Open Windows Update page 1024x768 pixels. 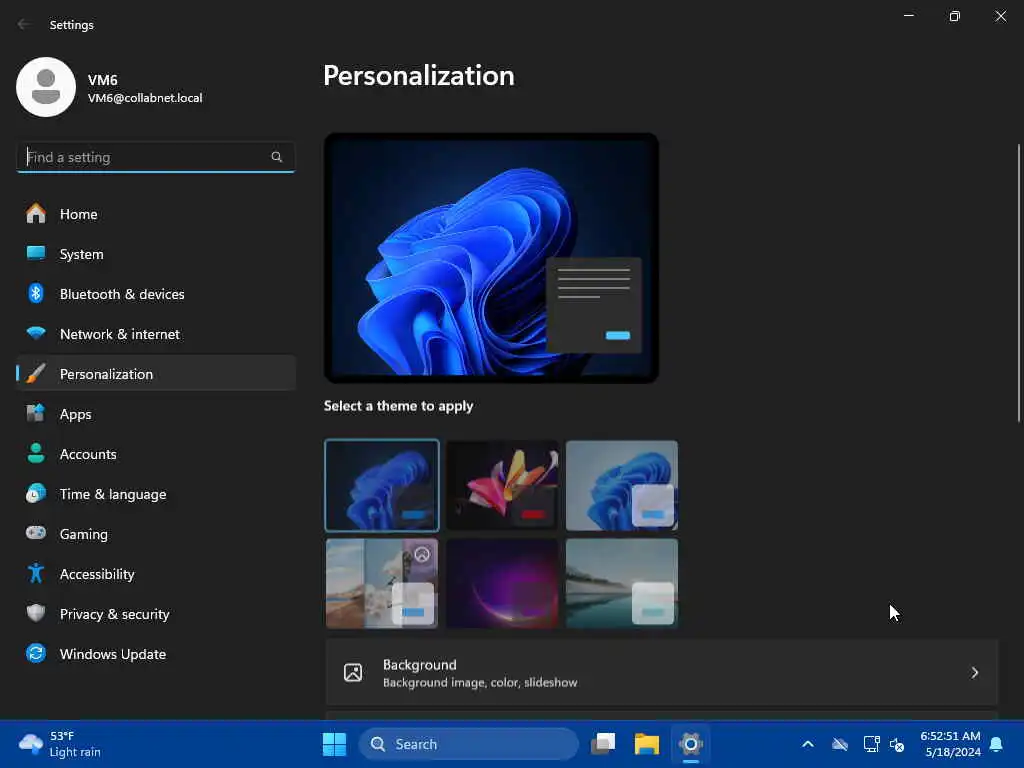155,654
